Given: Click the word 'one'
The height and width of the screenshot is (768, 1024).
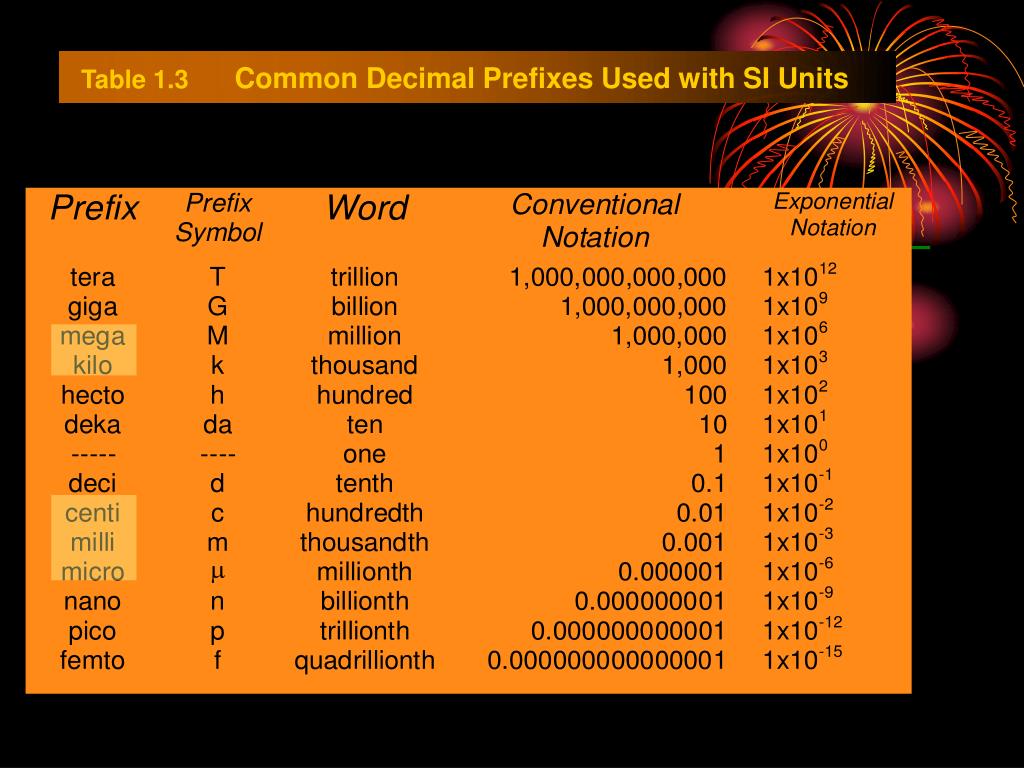Looking at the screenshot, I should [x=364, y=455].
